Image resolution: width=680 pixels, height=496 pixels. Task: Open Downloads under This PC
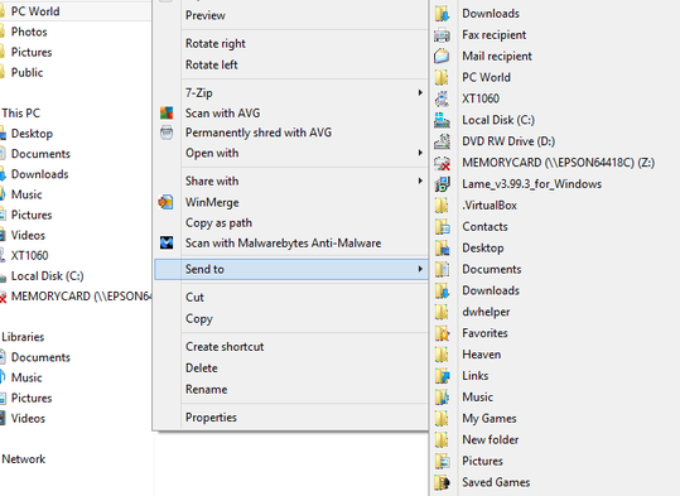click(39, 174)
